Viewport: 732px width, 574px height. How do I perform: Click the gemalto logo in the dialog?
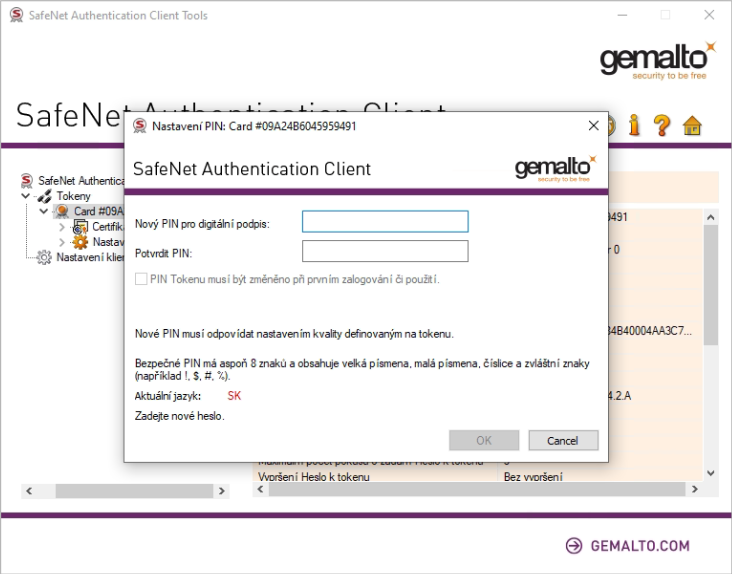[x=556, y=168]
